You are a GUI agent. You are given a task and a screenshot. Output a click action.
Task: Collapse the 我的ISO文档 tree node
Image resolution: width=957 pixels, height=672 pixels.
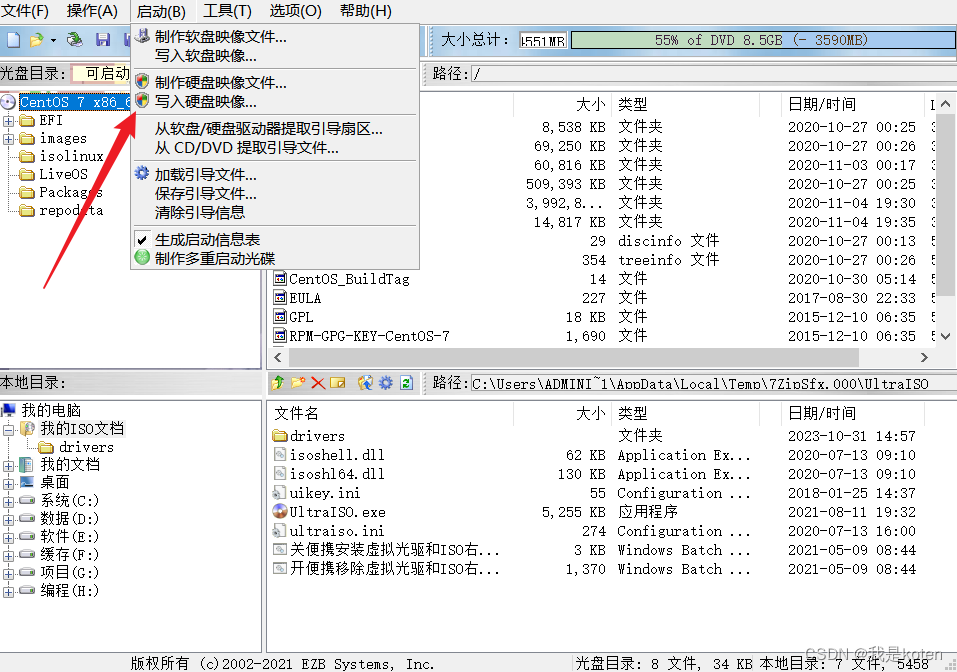(x=9, y=430)
